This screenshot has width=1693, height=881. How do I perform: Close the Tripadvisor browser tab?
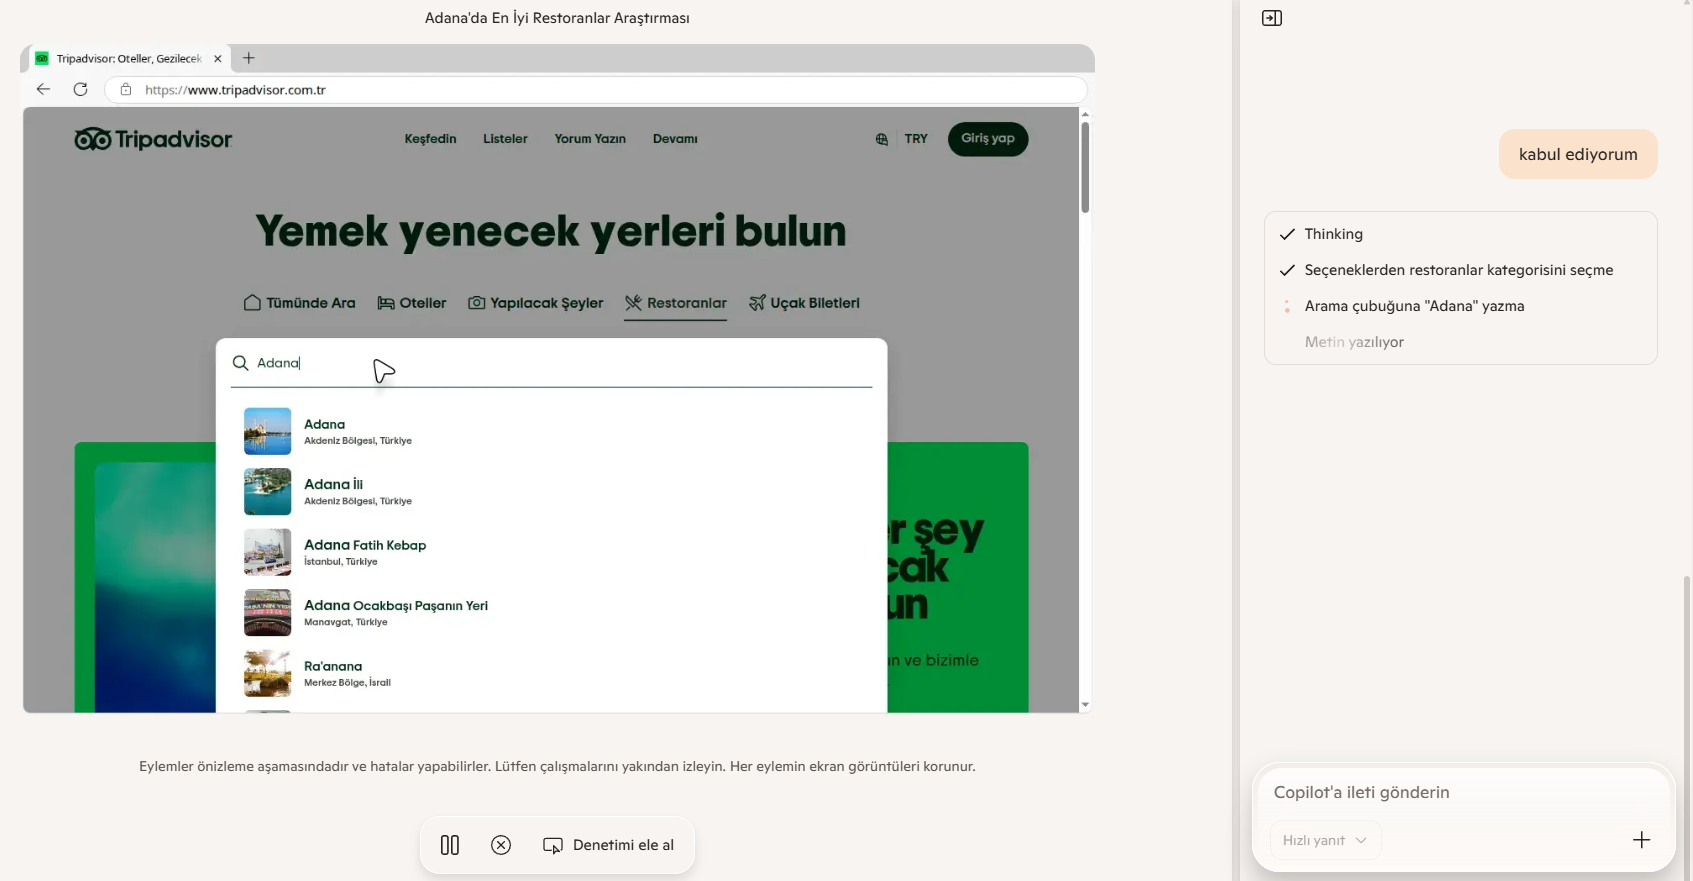coord(217,58)
